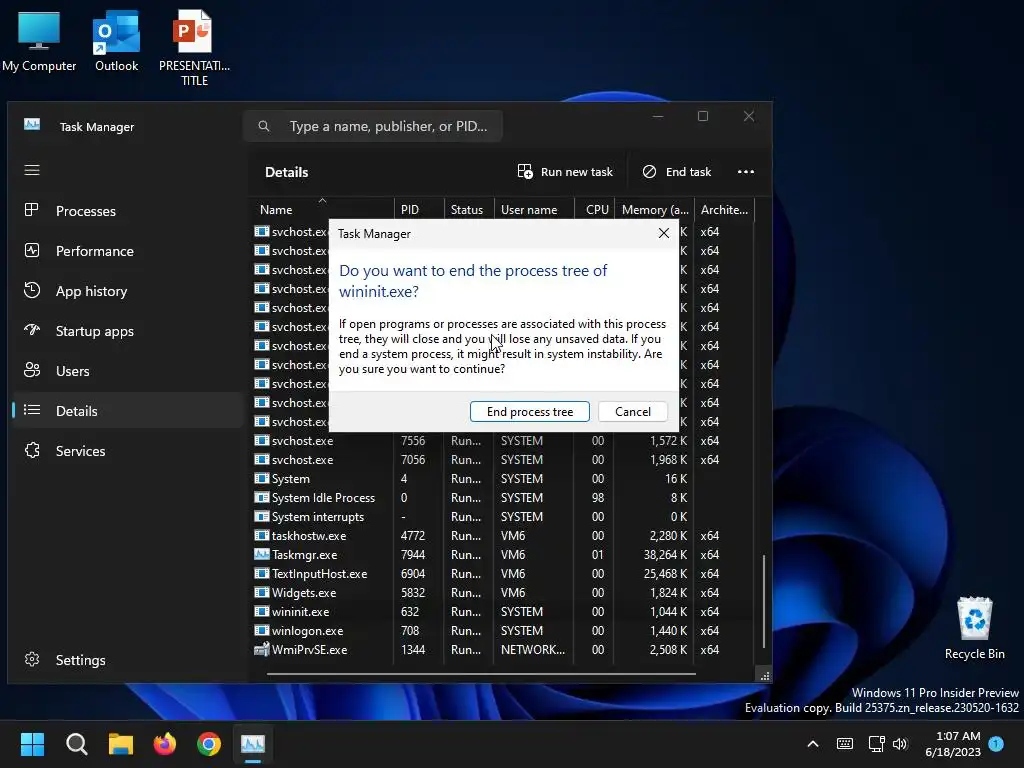Open App history in the sidebar
The height and width of the screenshot is (768, 1024).
pyautogui.click(x=127, y=291)
